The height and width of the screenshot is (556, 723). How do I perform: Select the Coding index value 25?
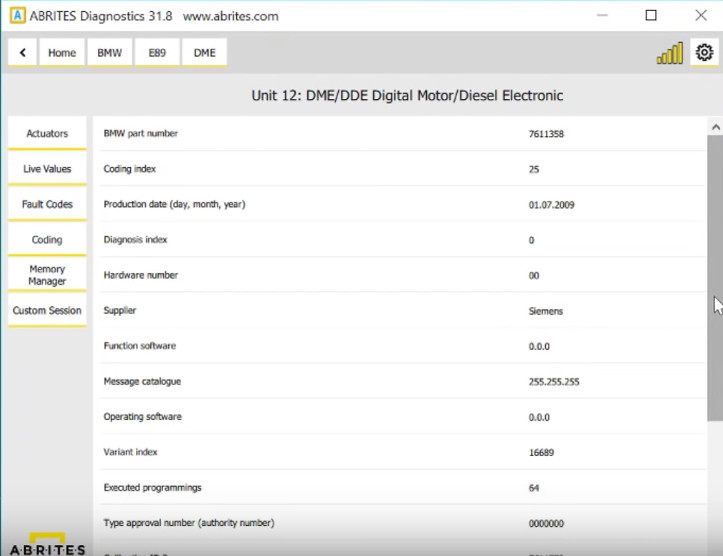pyautogui.click(x=534, y=169)
